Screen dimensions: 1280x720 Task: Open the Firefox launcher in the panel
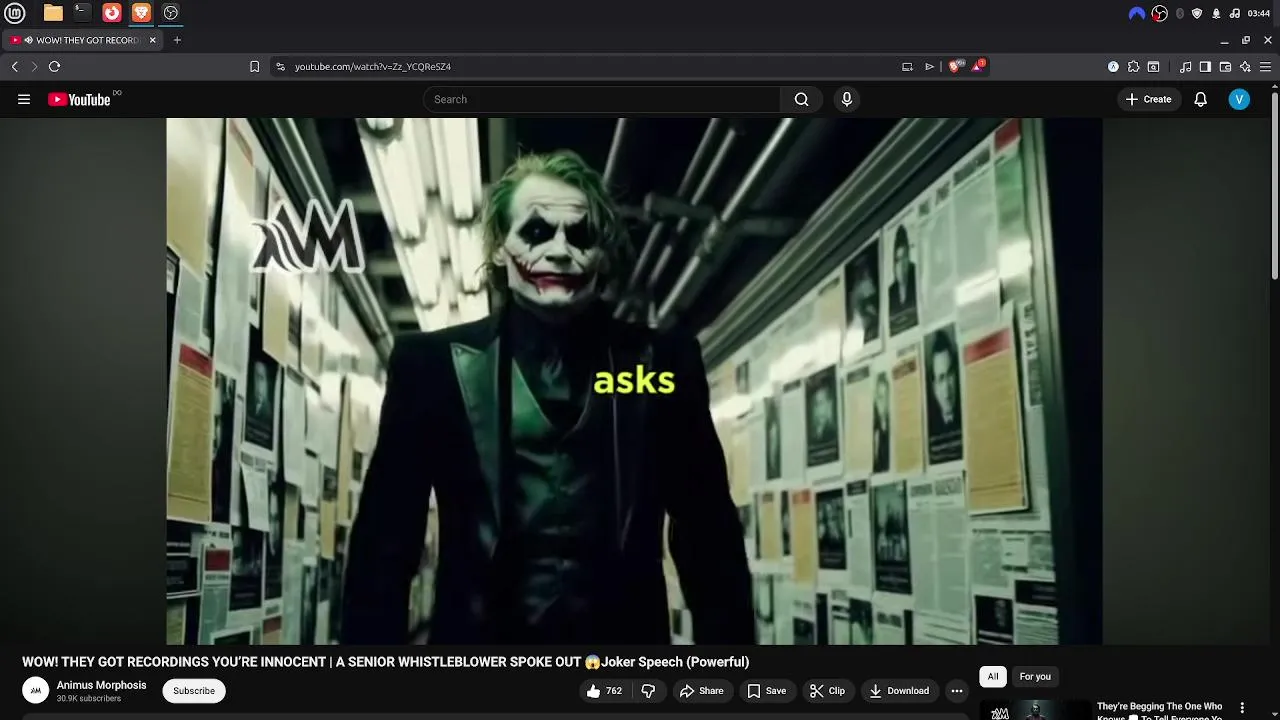[112, 13]
